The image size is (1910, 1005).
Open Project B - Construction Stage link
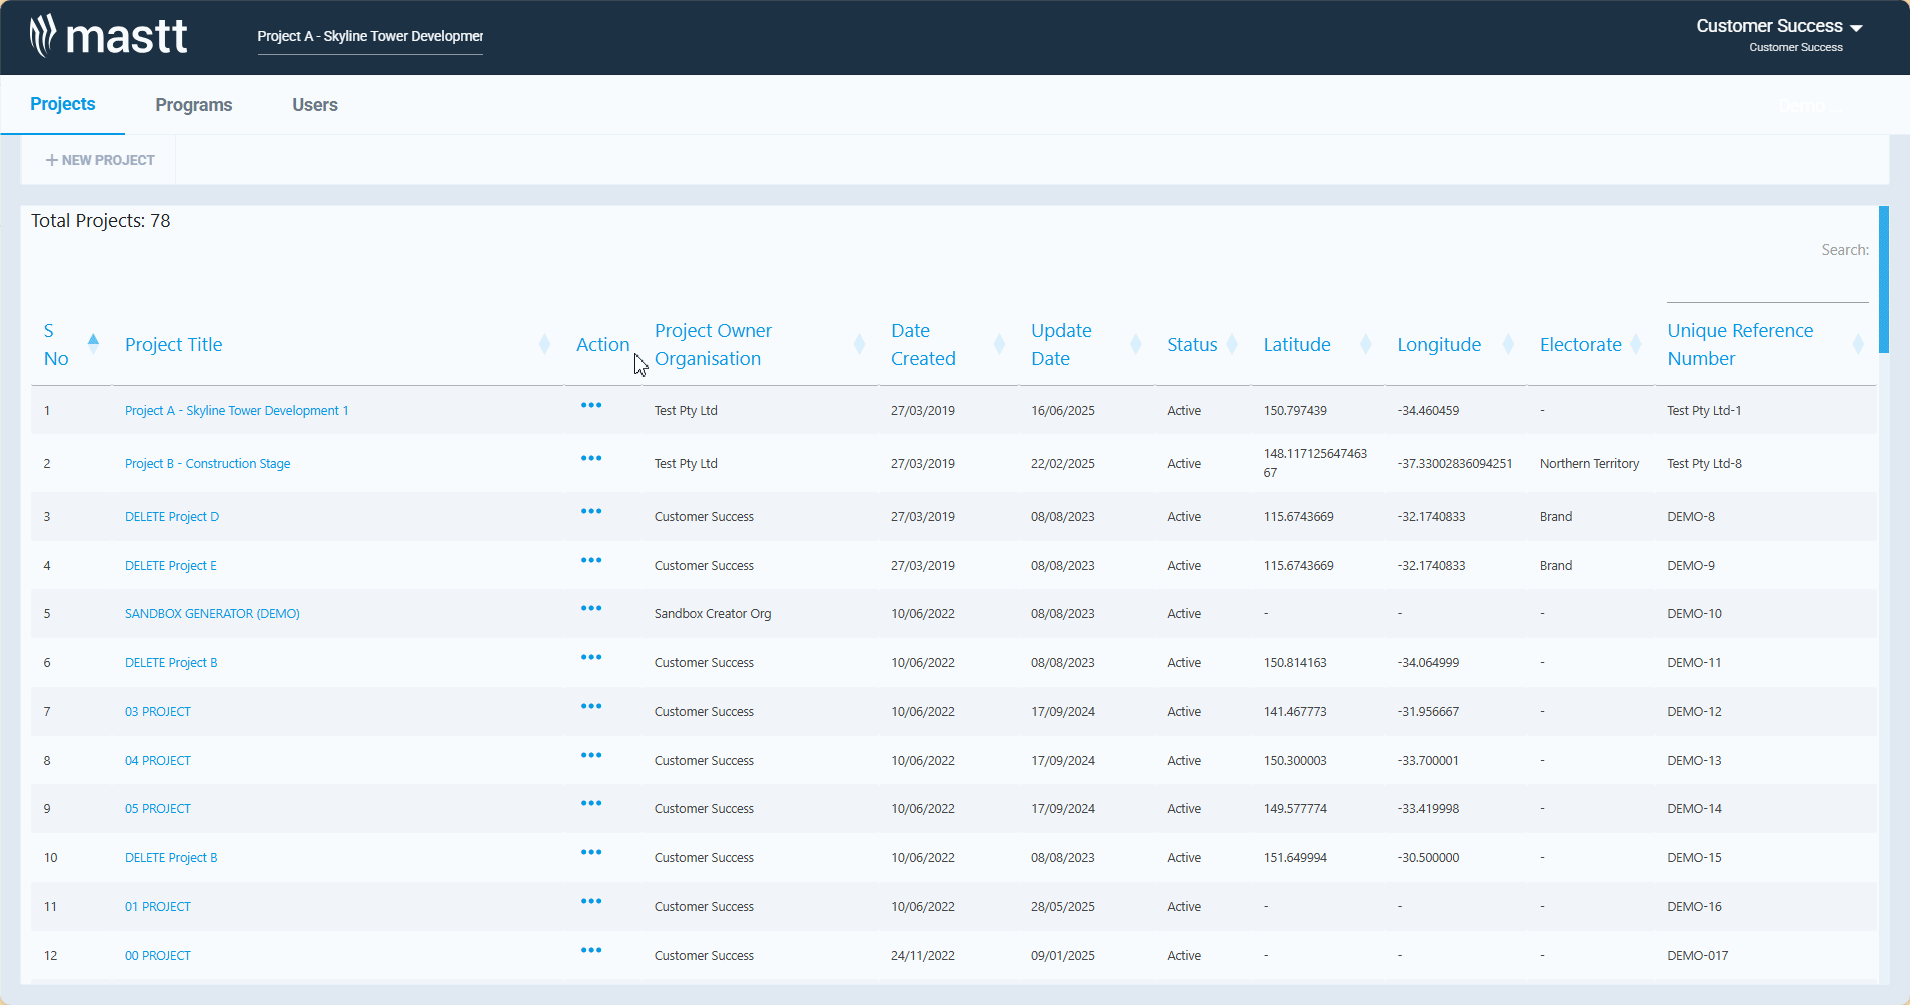[208, 464]
